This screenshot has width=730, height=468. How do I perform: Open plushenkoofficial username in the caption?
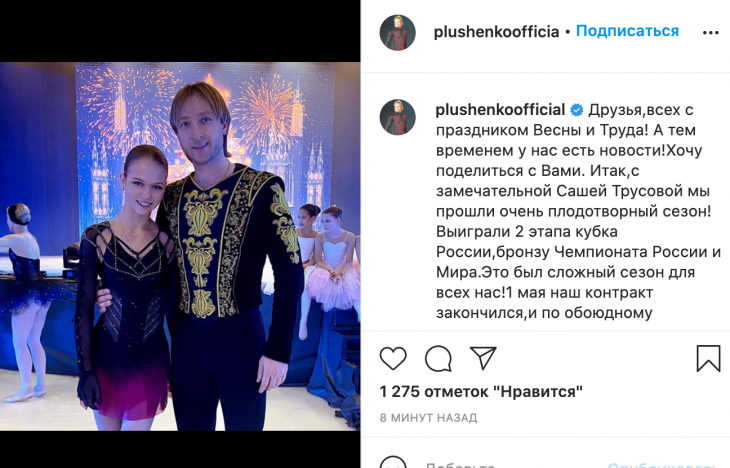[500, 110]
